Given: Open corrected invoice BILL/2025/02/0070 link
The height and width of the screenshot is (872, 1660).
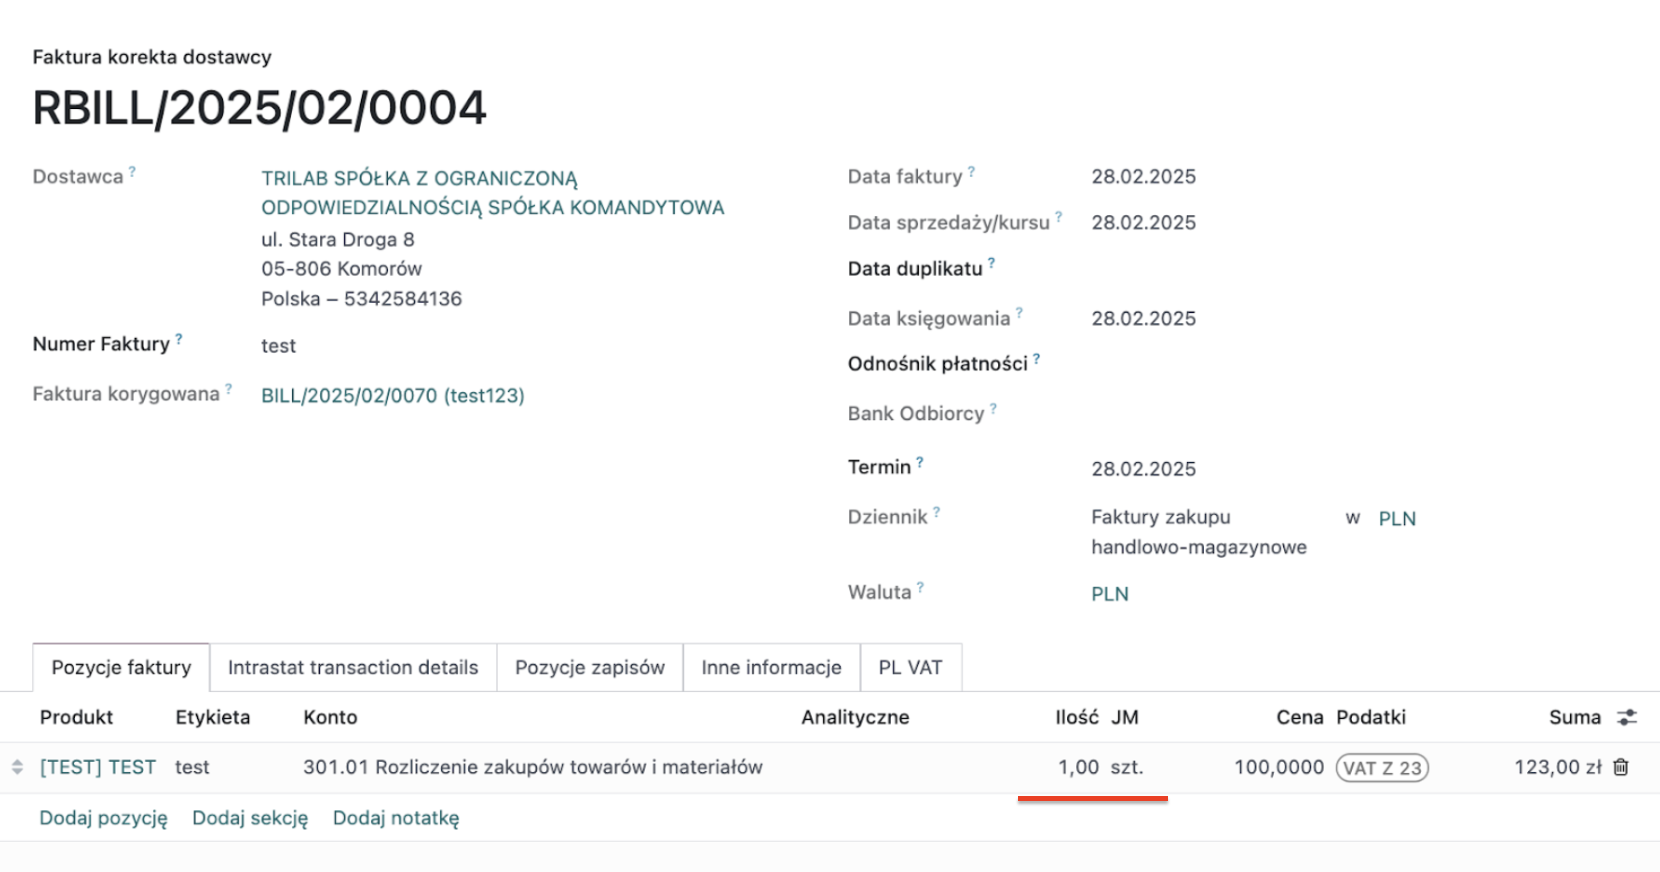Looking at the screenshot, I should [392, 395].
